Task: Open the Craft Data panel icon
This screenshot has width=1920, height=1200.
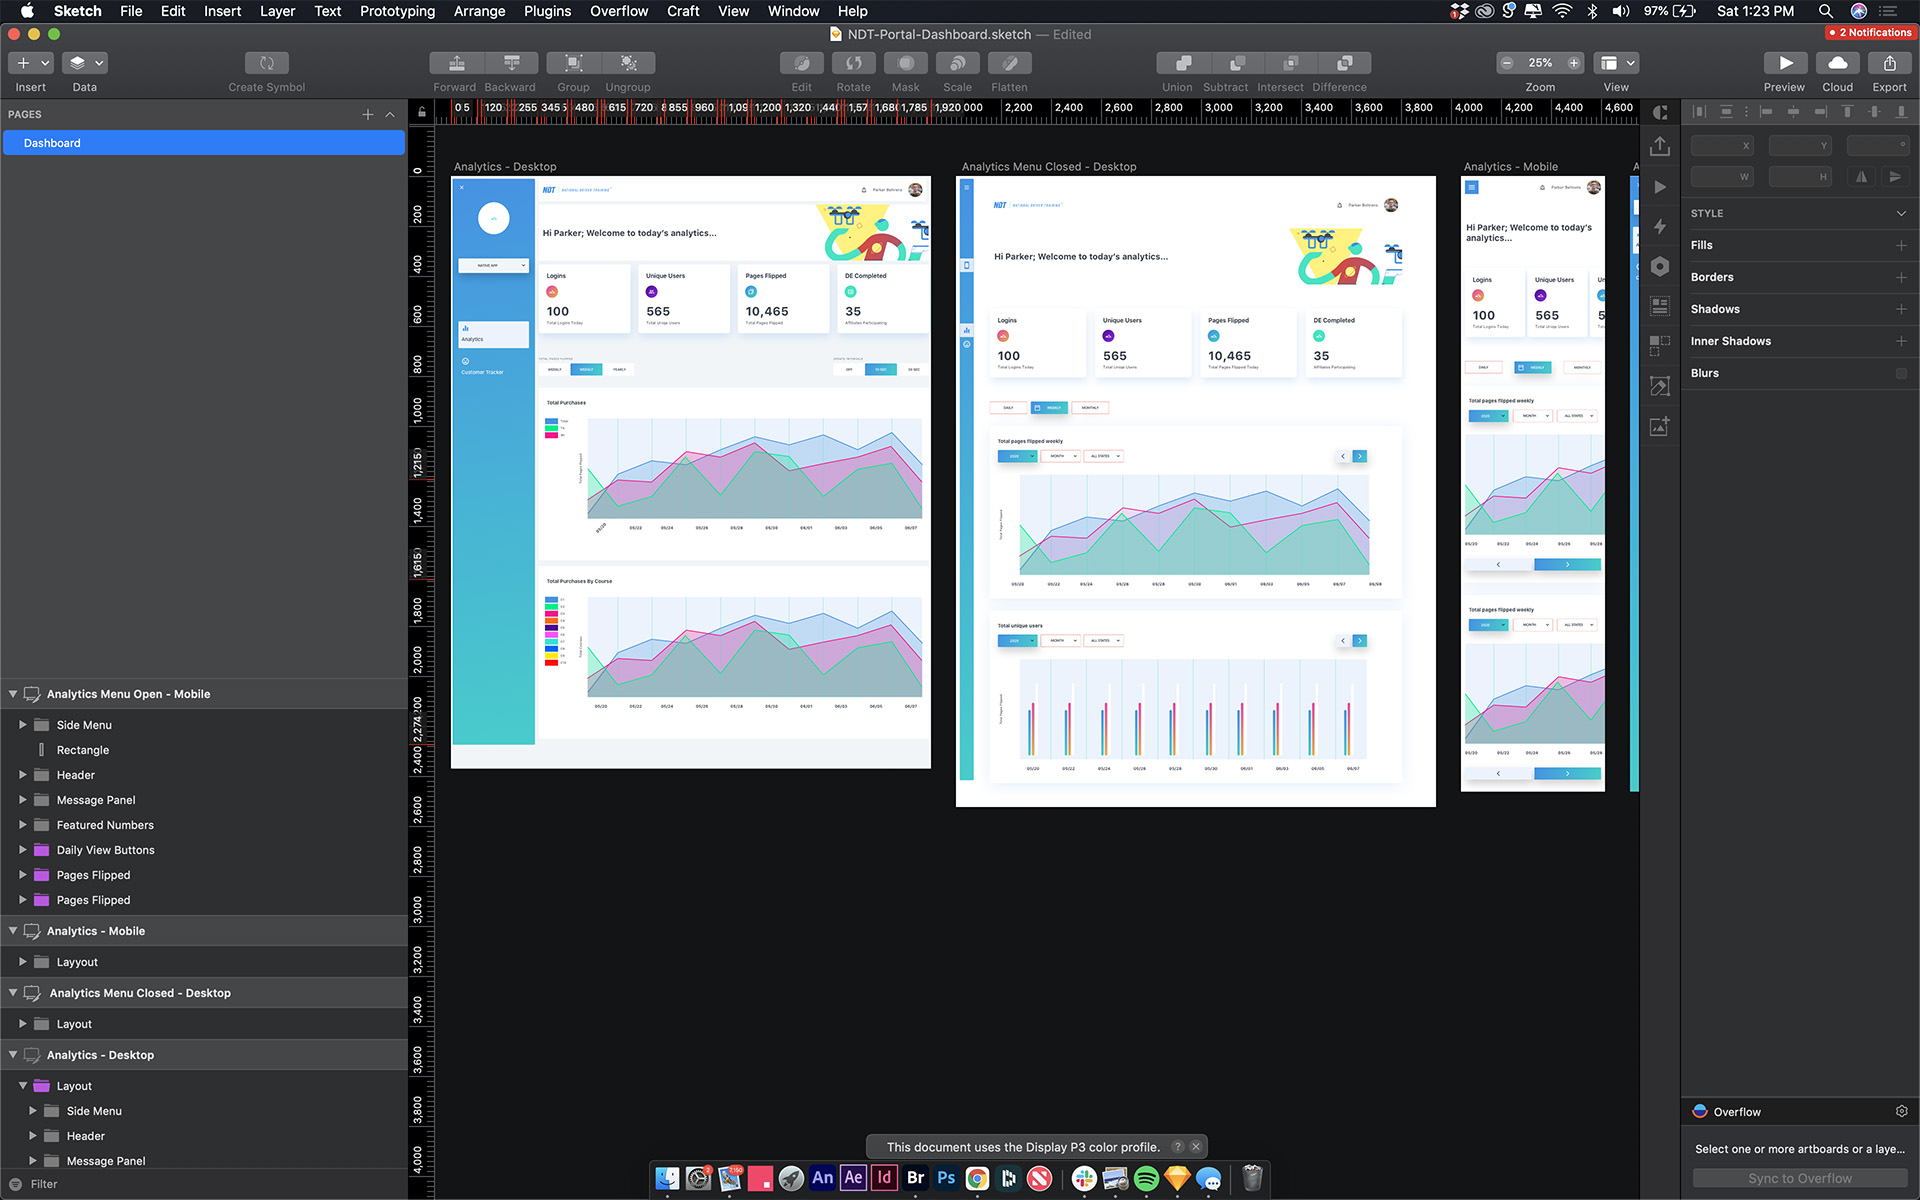Action: click(x=1660, y=305)
